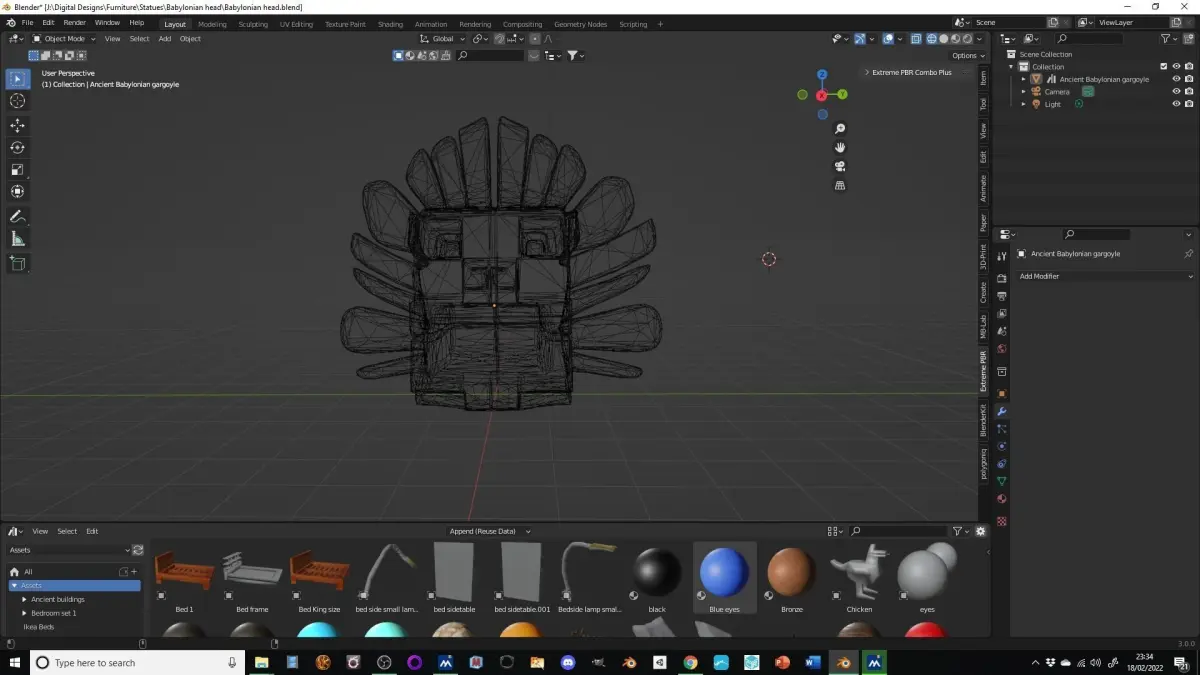Open asset browser settings gear
Viewport: 1200px width, 675px height.
coord(980,531)
